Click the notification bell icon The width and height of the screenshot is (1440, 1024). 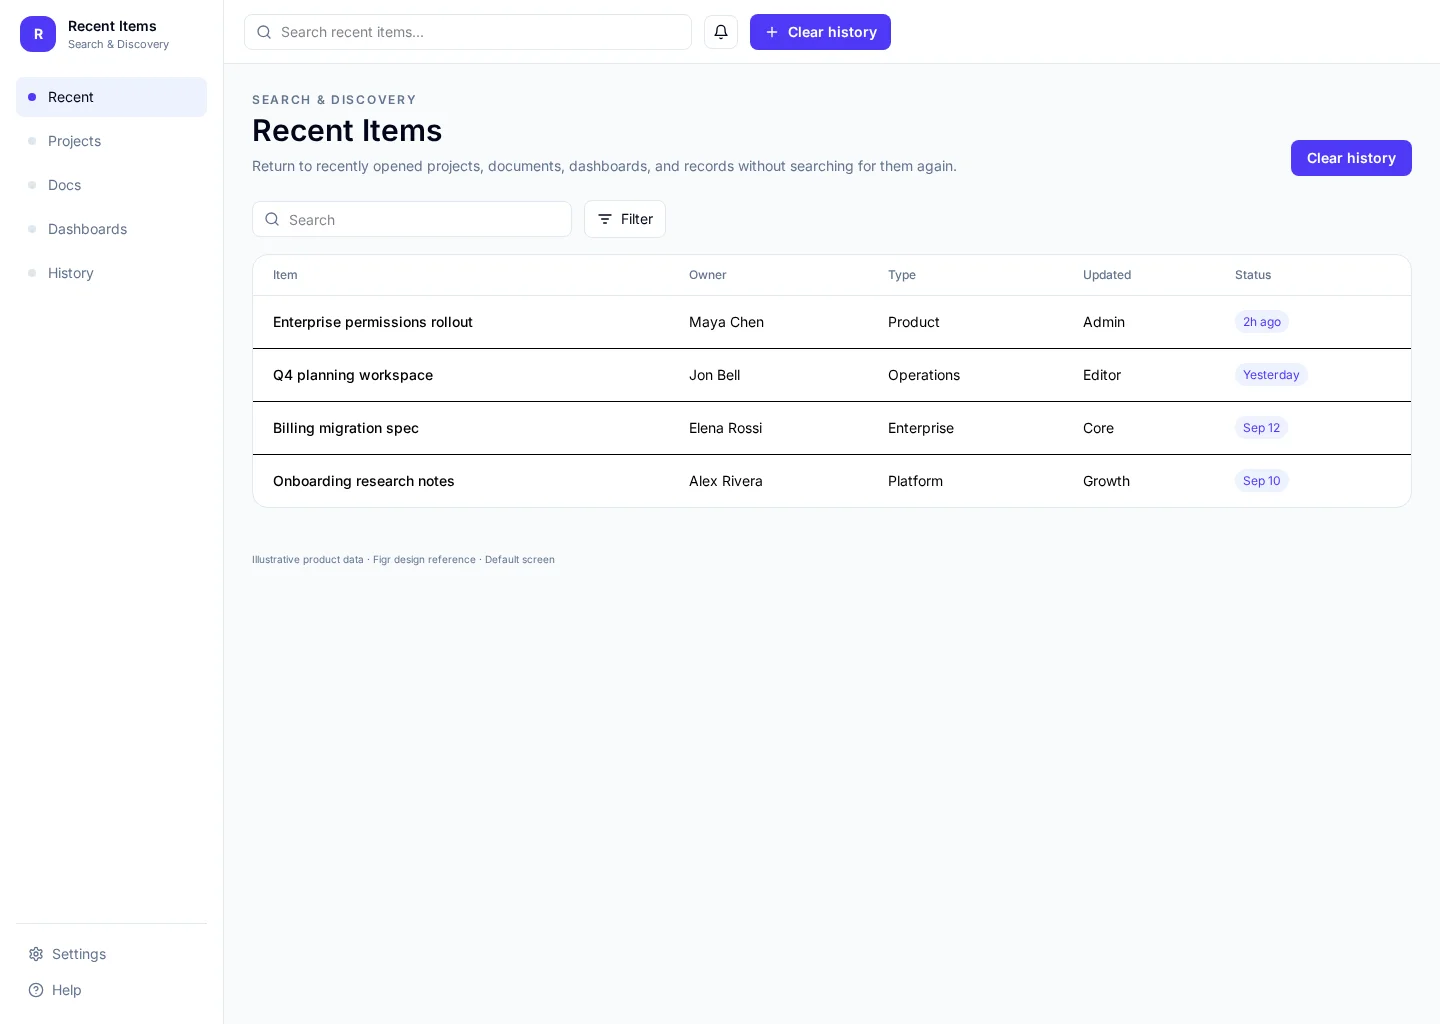(x=721, y=32)
